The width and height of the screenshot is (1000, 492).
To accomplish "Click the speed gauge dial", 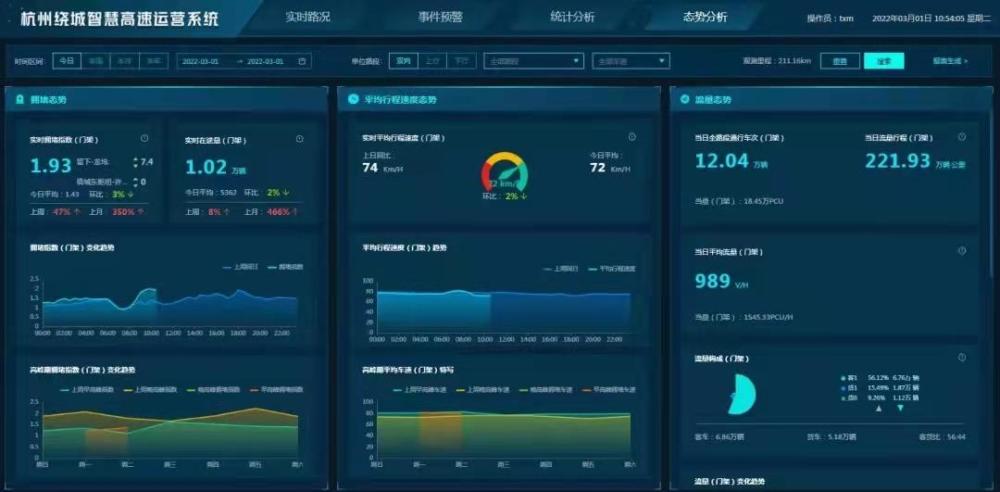I will click(504, 172).
